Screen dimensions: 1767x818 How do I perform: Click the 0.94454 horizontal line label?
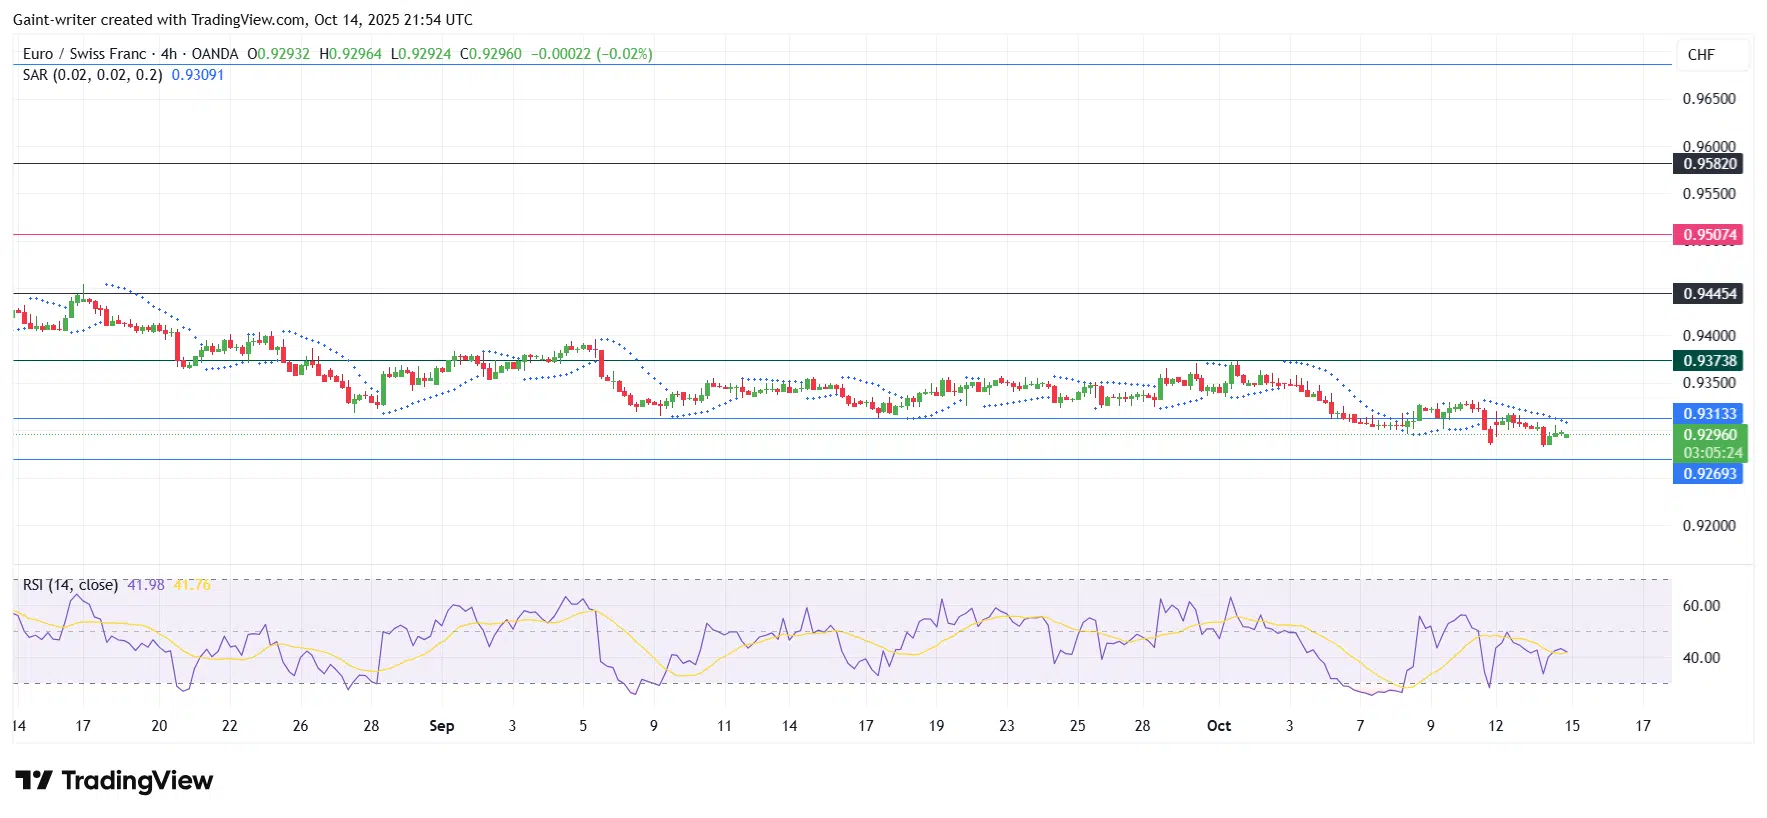(1708, 294)
